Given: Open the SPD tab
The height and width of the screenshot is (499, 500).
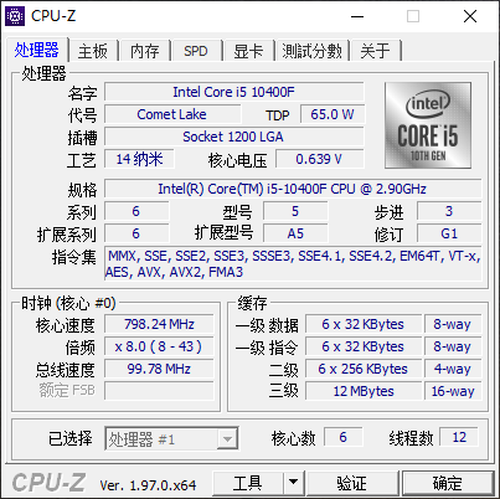Looking at the screenshot, I should 196,51.
